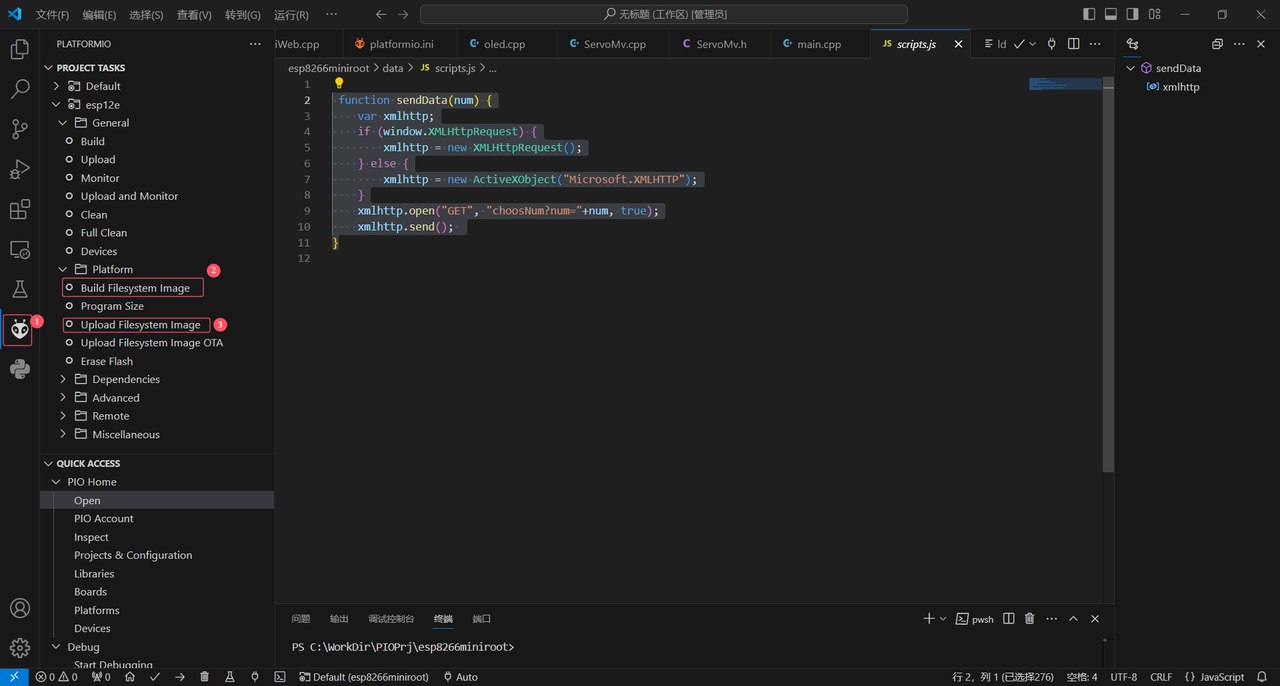Click the lightbulb code action icon
1280x686 pixels.
(339, 84)
